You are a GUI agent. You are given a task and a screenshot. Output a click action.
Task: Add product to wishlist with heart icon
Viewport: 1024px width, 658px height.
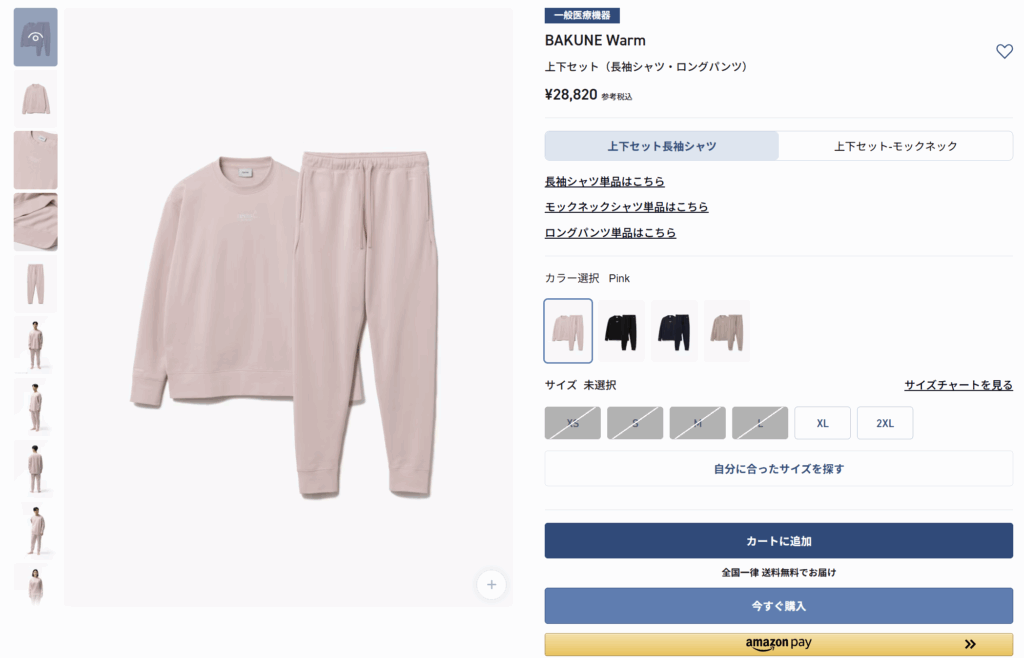pyautogui.click(x=1004, y=51)
